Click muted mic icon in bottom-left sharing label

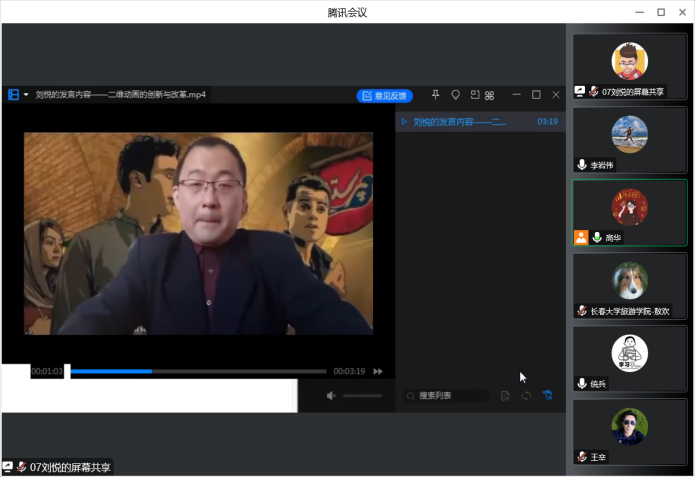click(21, 467)
